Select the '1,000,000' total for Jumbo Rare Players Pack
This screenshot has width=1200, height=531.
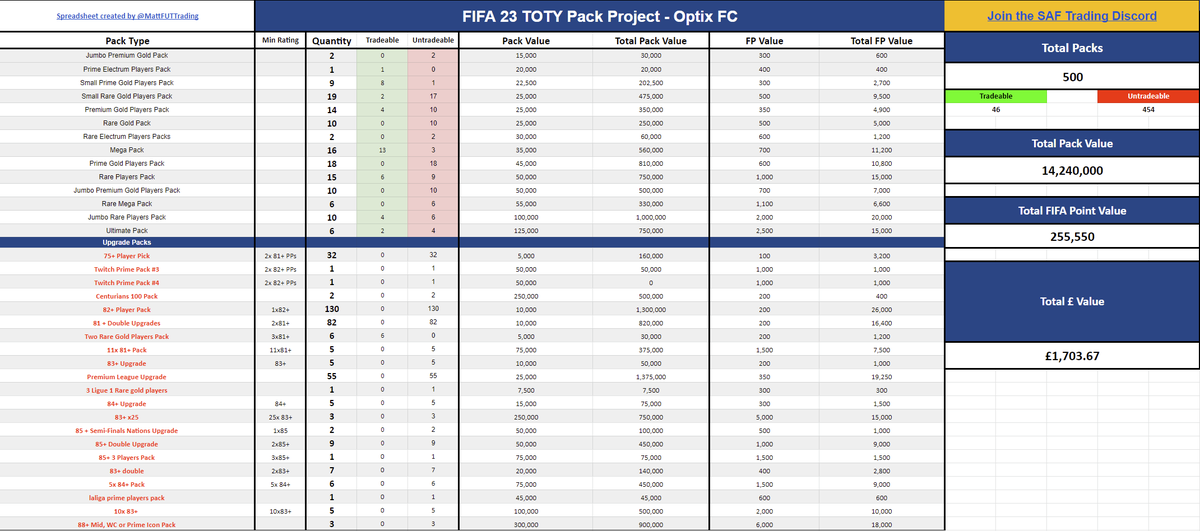tap(651, 217)
